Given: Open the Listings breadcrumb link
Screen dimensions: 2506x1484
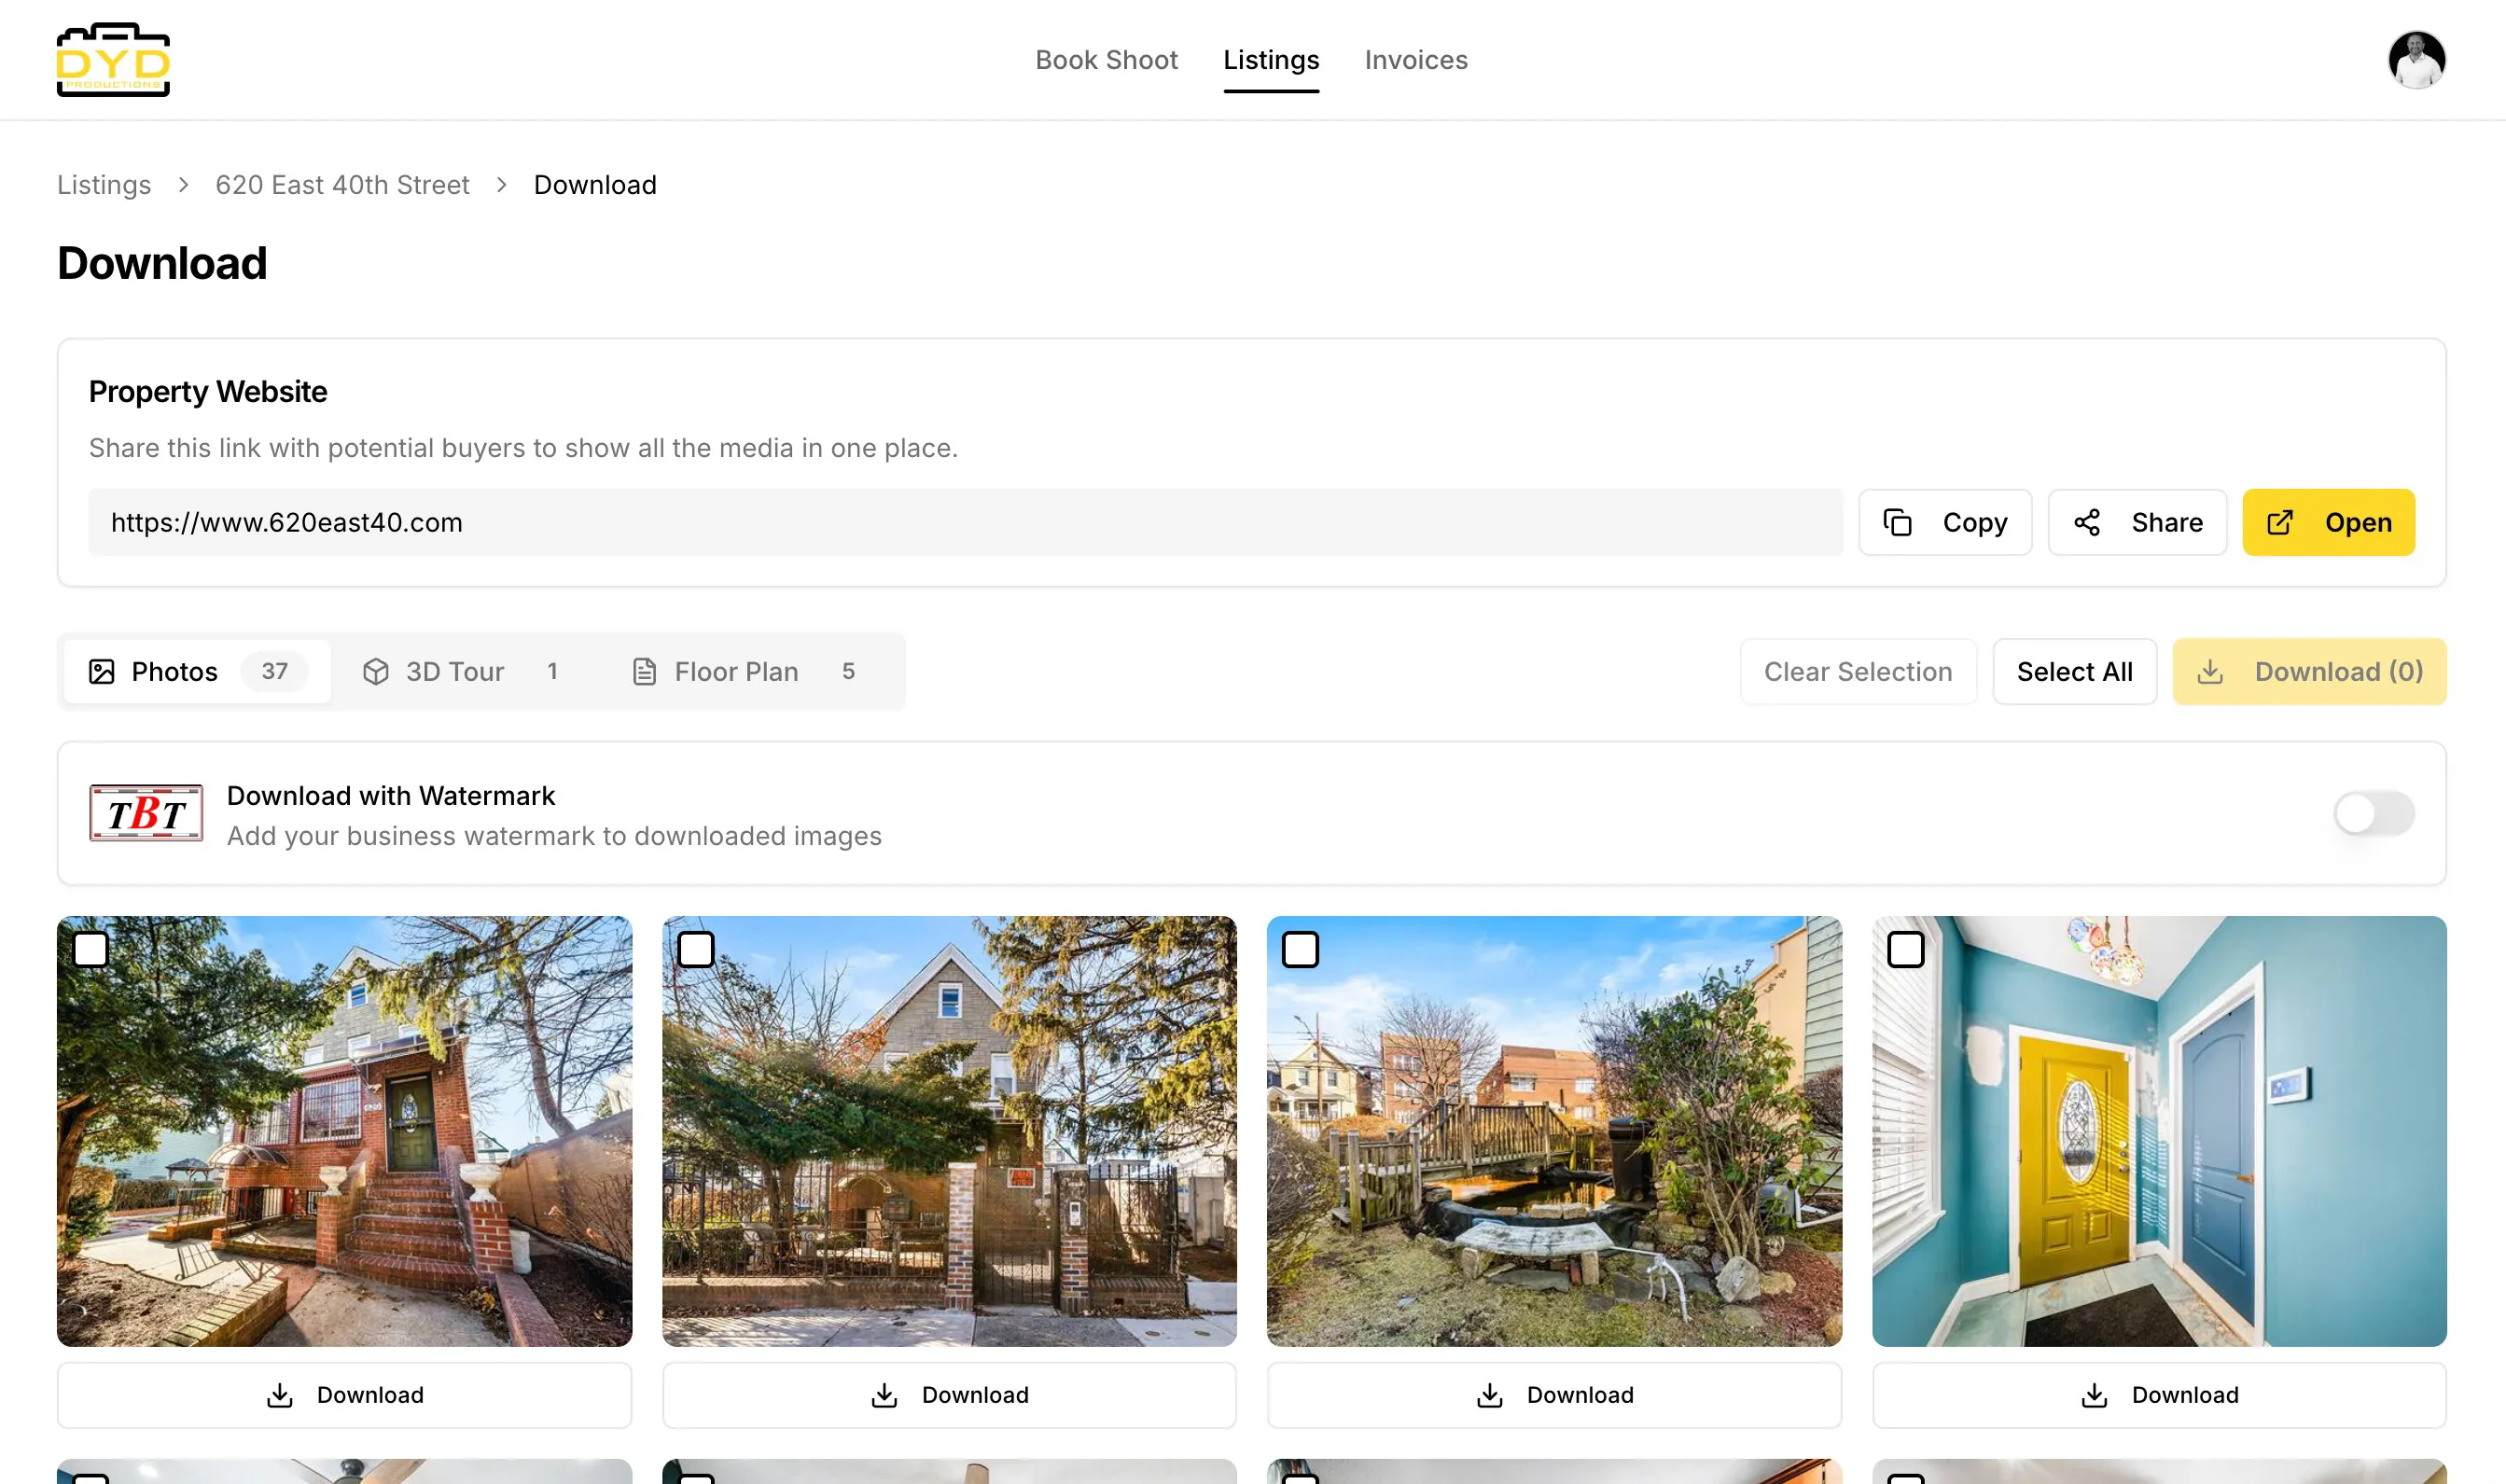Looking at the screenshot, I should (x=104, y=184).
